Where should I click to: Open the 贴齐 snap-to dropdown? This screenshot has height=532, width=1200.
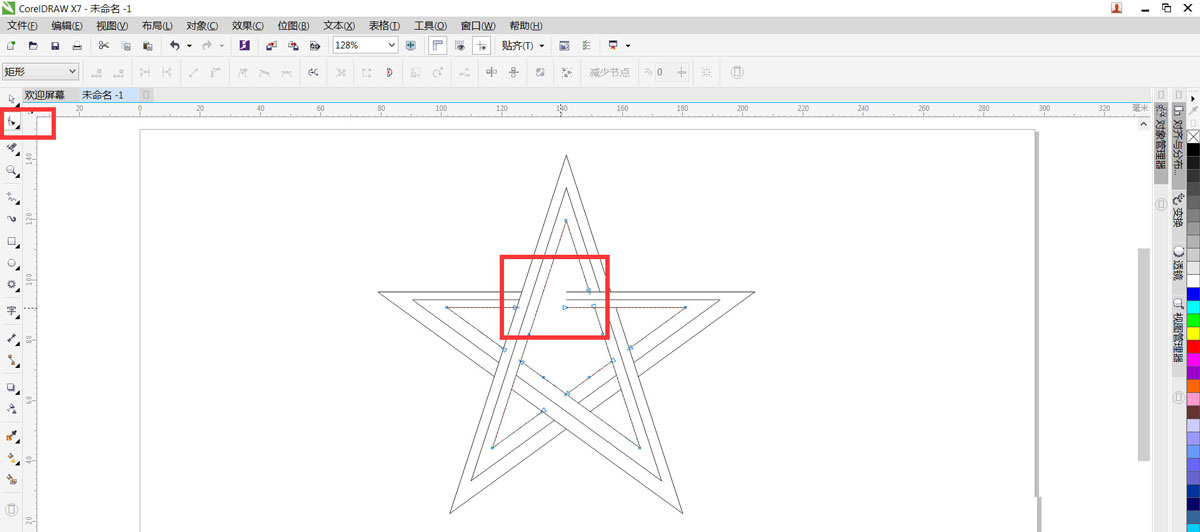pyautogui.click(x=523, y=46)
